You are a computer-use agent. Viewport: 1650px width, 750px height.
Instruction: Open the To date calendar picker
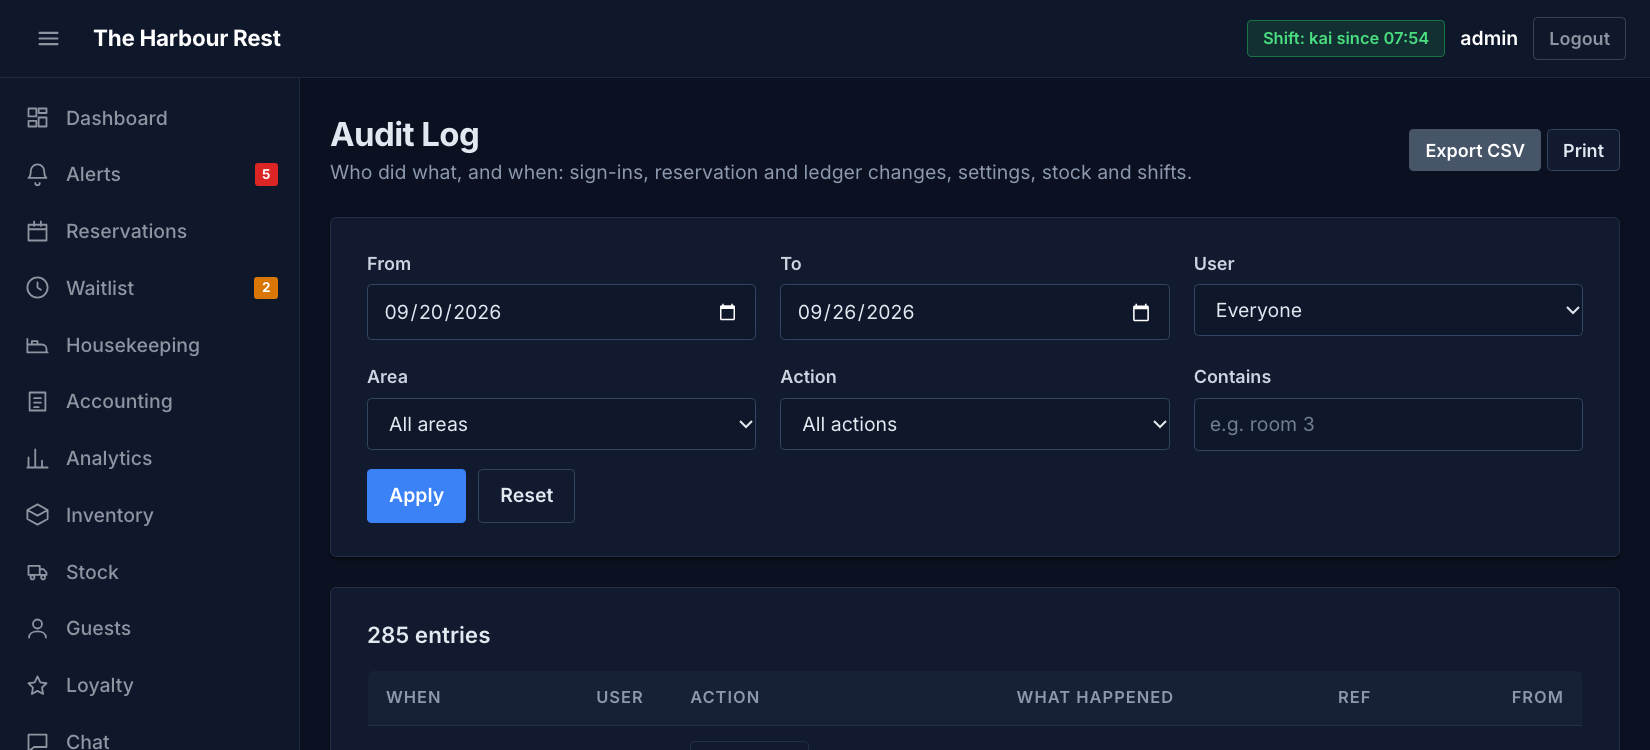(x=1141, y=313)
